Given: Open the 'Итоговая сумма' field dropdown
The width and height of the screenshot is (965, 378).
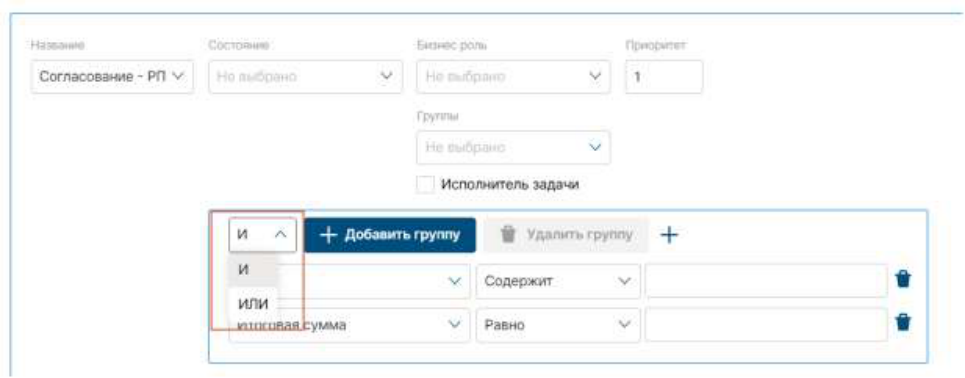Looking at the screenshot, I should [350, 325].
